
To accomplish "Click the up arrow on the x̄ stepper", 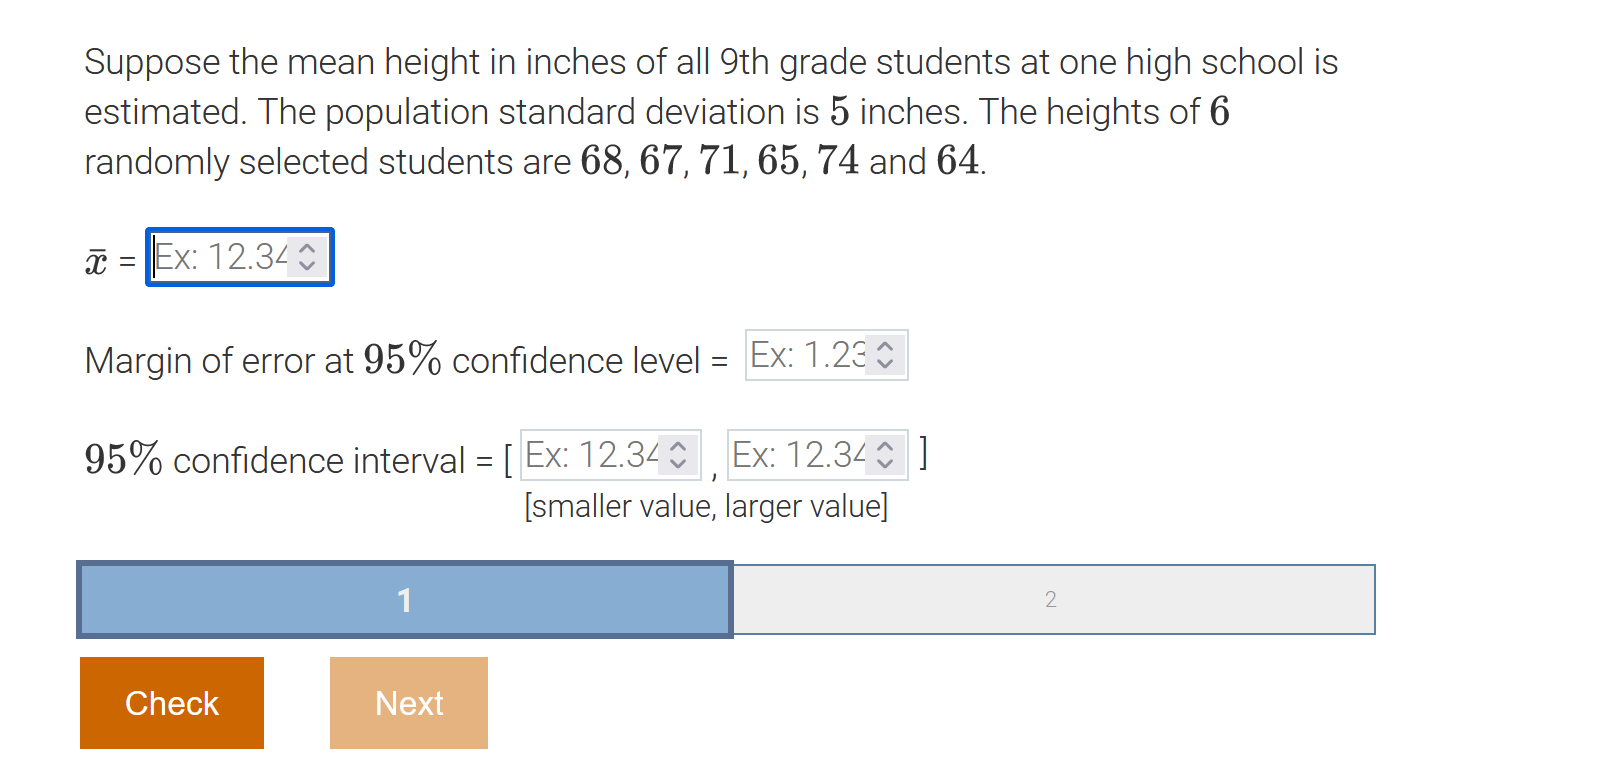I will tap(305, 248).
